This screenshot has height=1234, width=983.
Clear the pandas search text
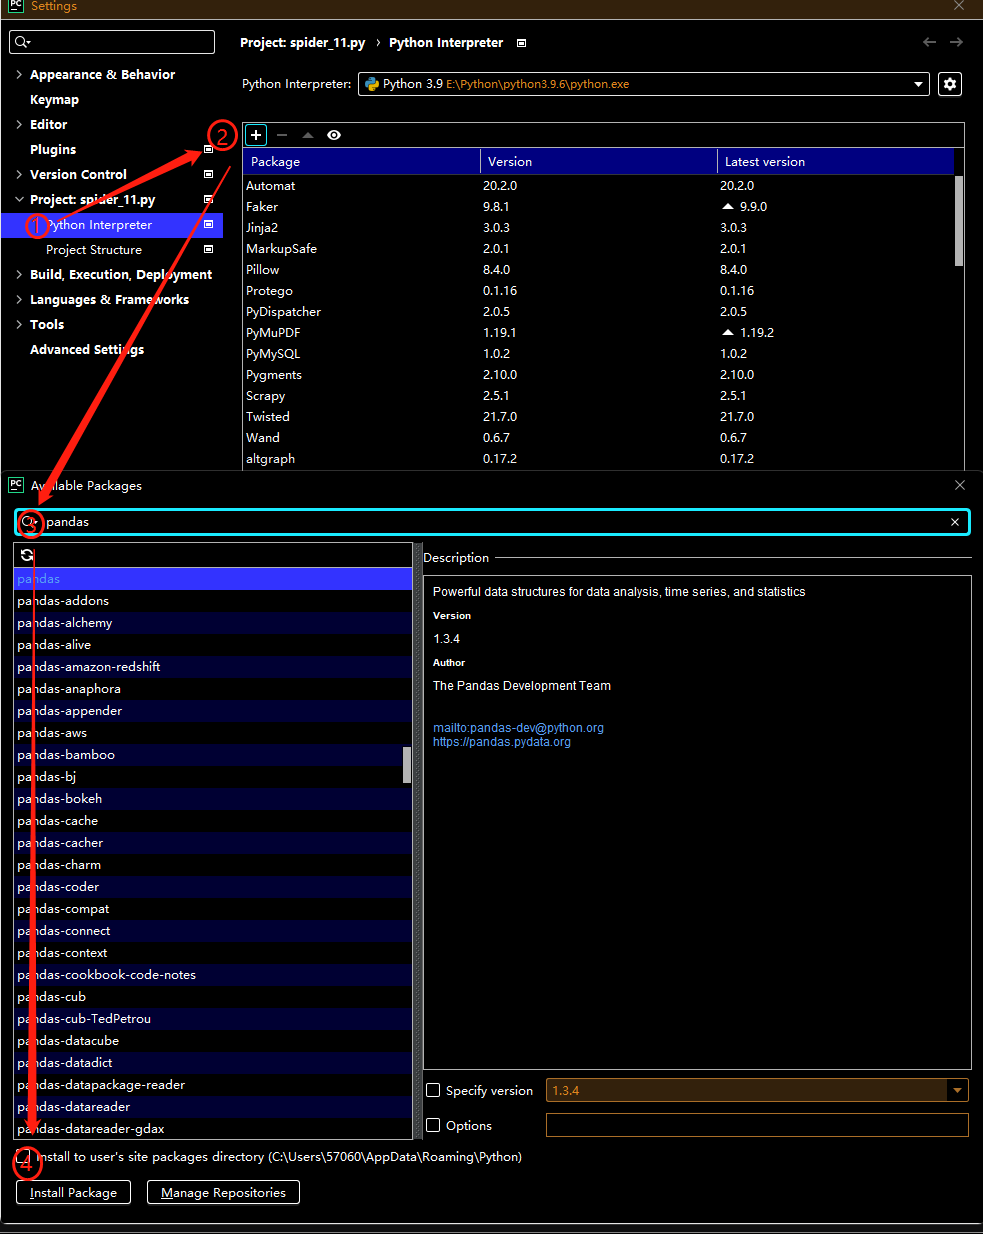click(955, 522)
